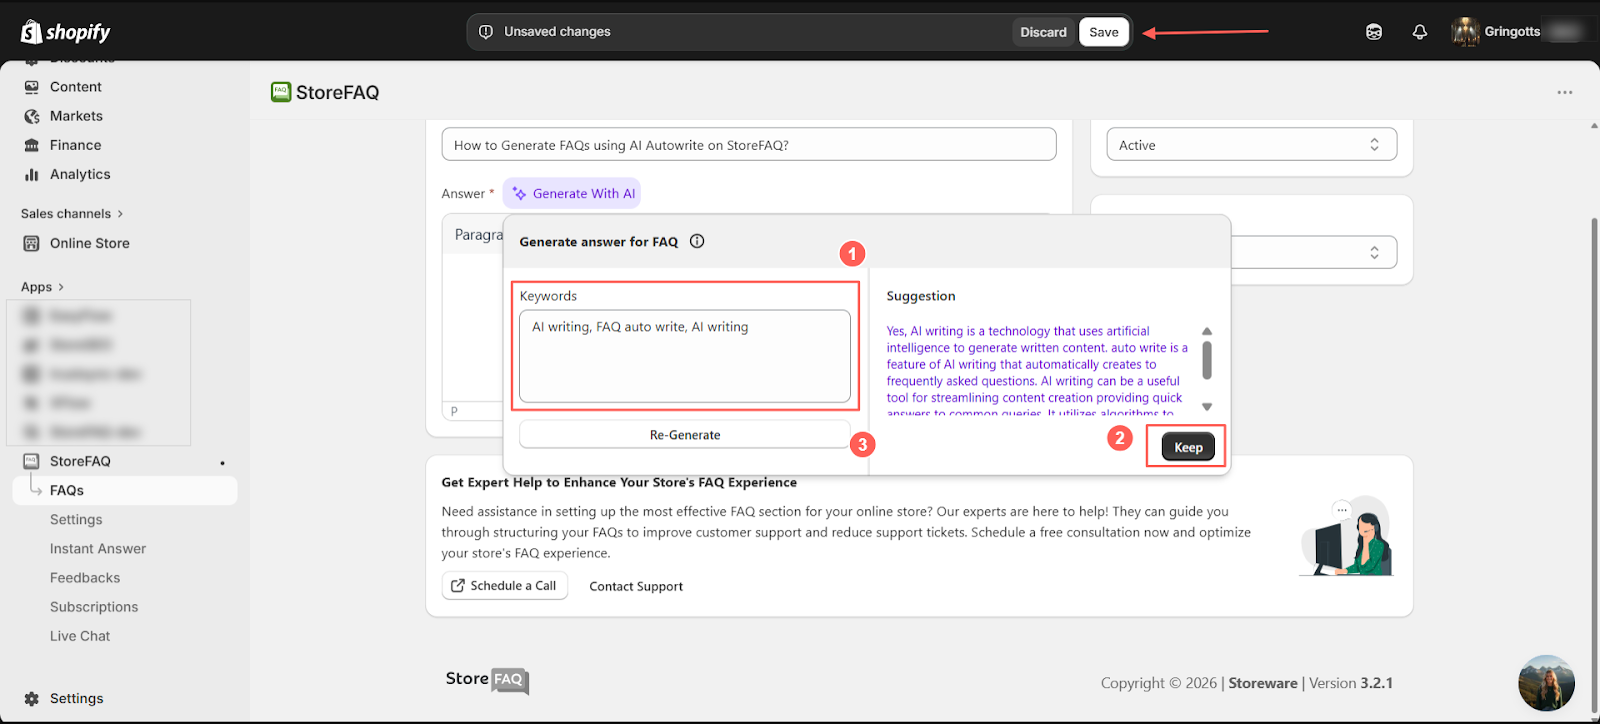Click the Content sidebar icon

tap(32, 87)
